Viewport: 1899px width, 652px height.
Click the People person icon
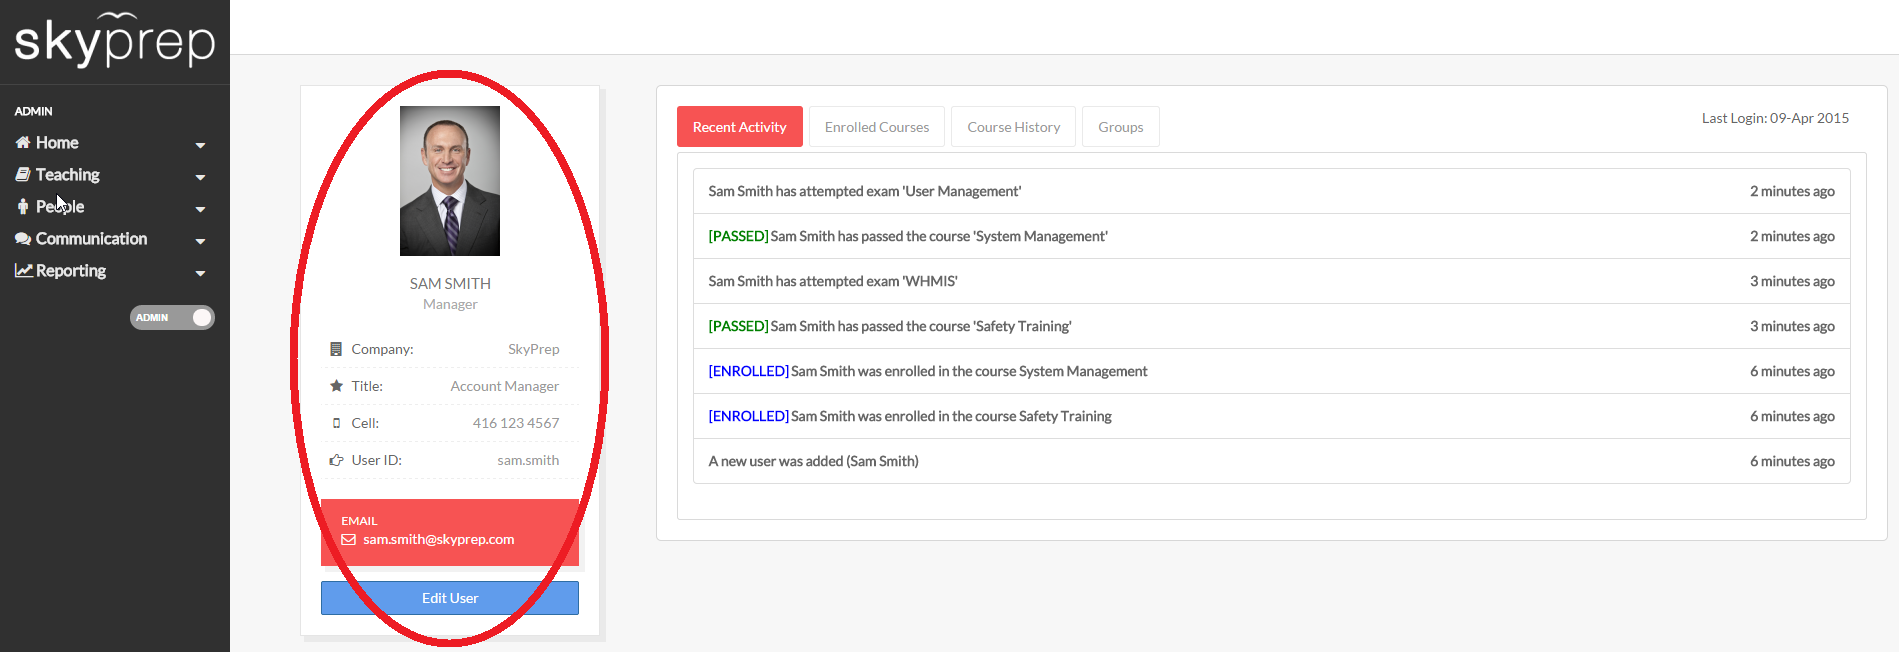pos(23,207)
